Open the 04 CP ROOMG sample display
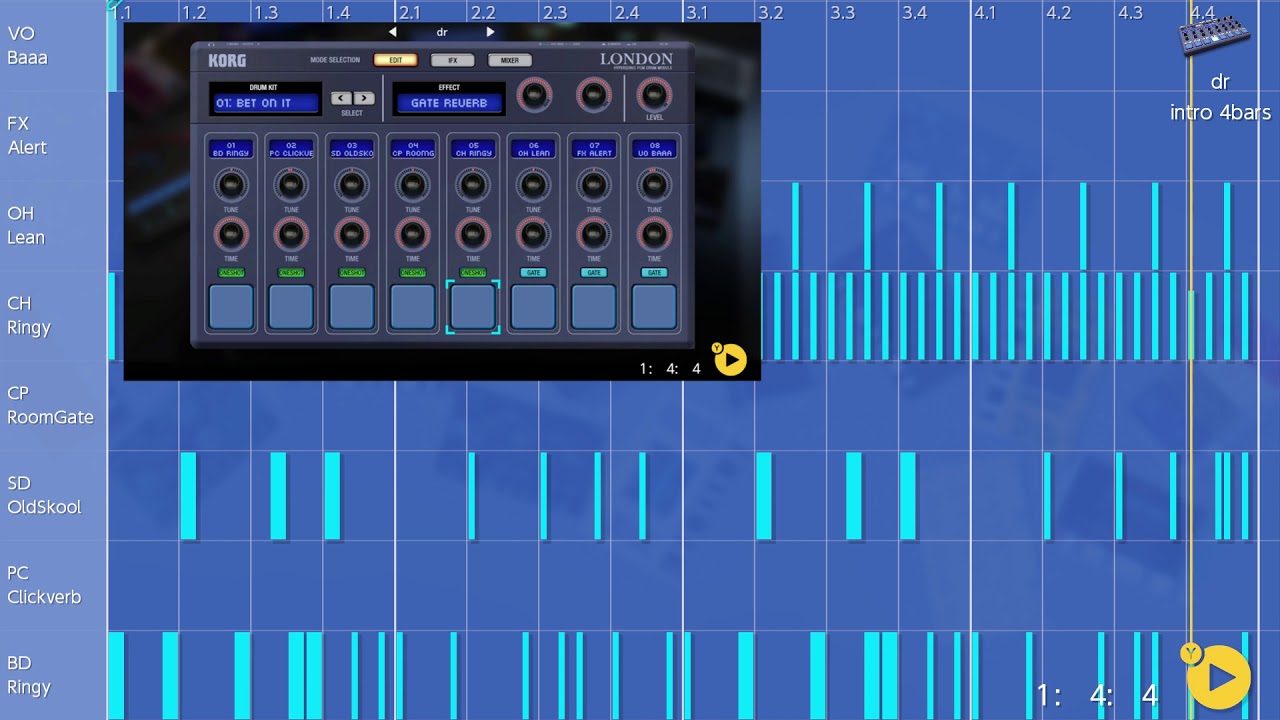1280x720 pixels. click(x=413, y=149)
